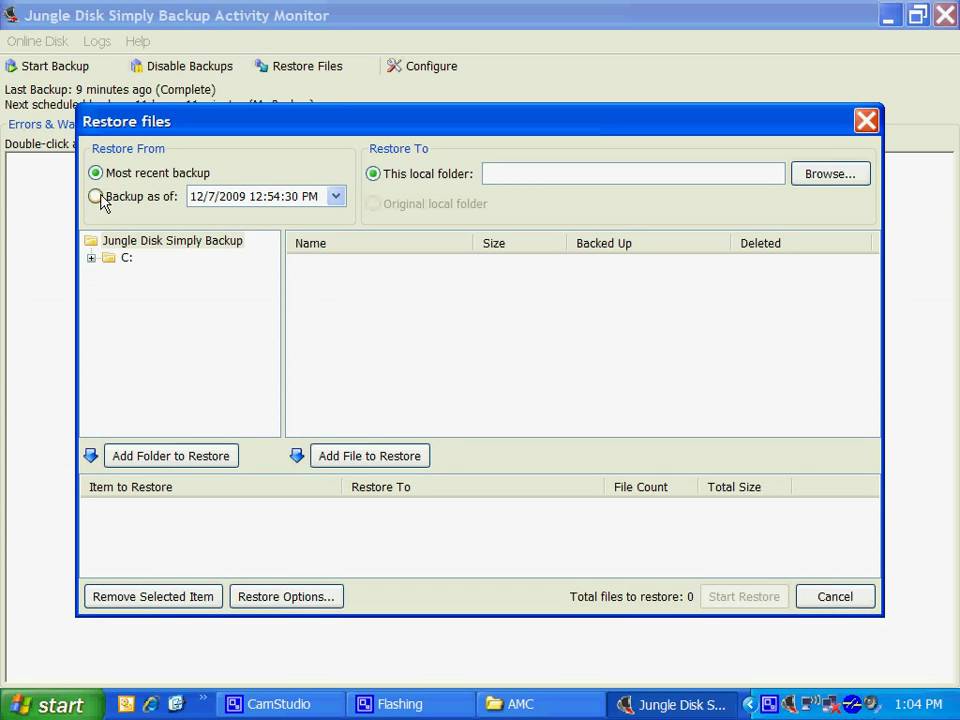Expand hidden system tray icons arrow
The height and width of the screenshot is (720, 960).
tap(750, 704)
